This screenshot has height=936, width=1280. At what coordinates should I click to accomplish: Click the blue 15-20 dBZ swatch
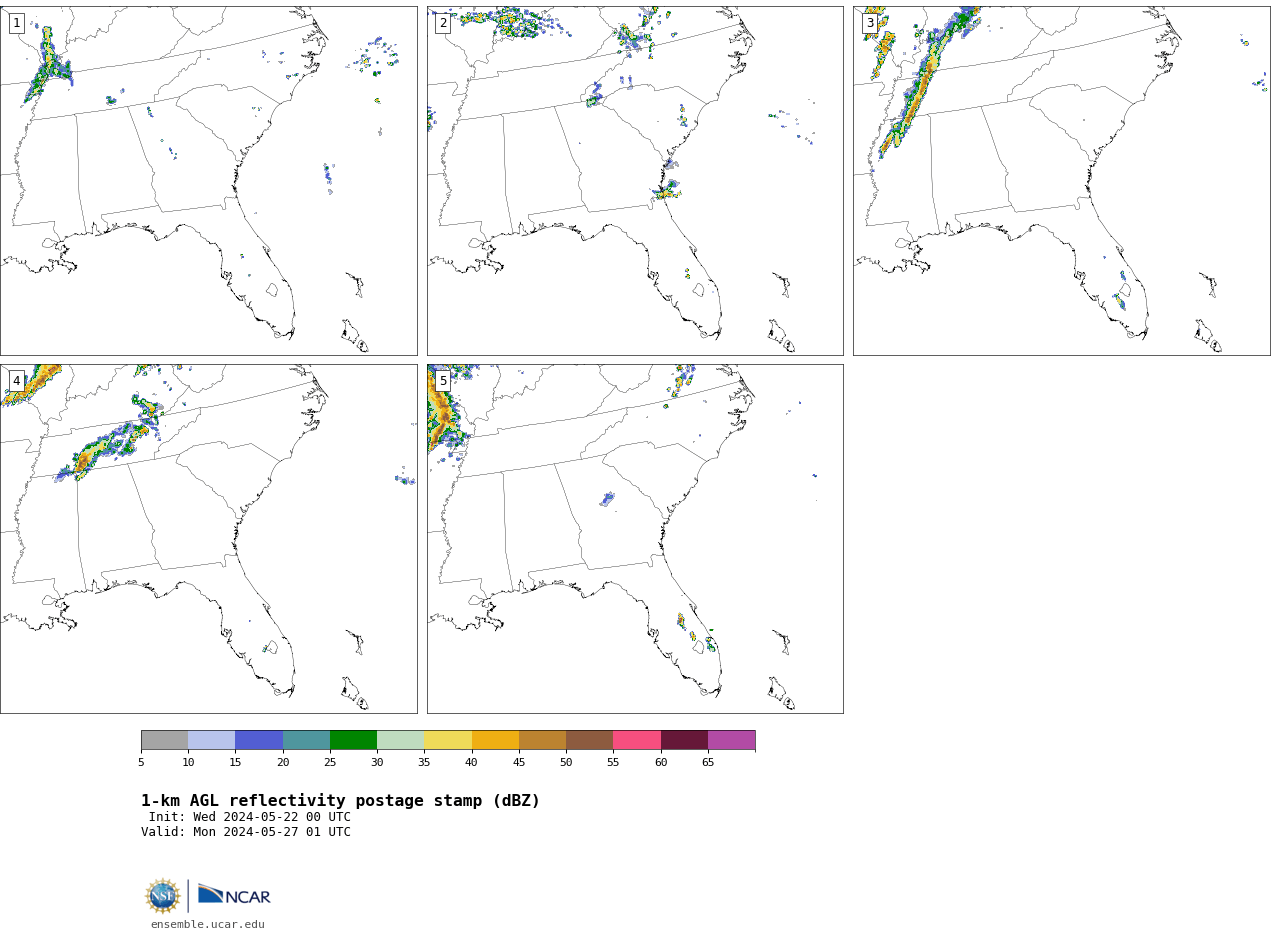tap(259, 740)
